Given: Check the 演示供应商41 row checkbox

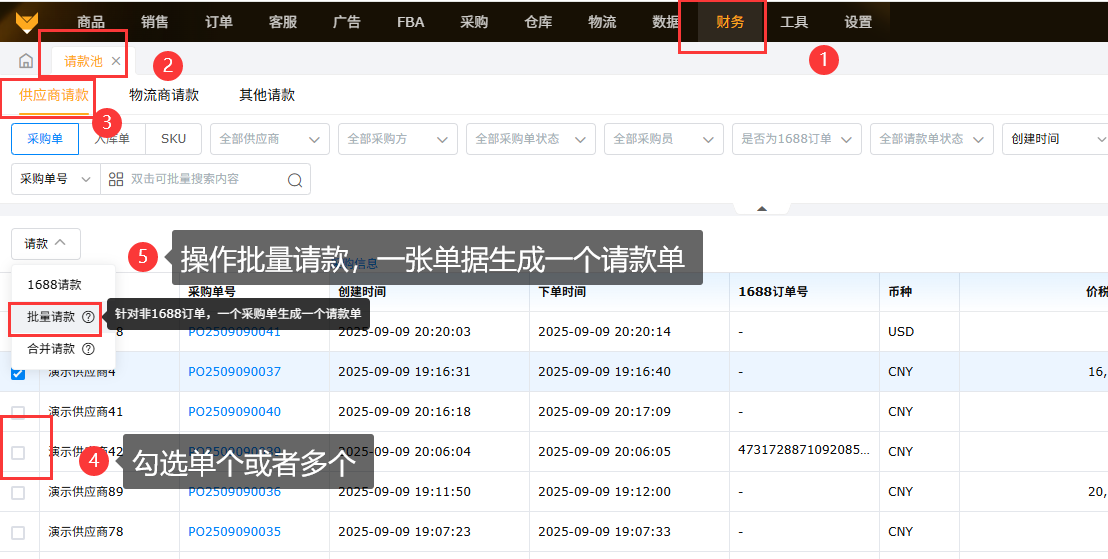Looking at the screenshot, I should click(x=18, y=412).
